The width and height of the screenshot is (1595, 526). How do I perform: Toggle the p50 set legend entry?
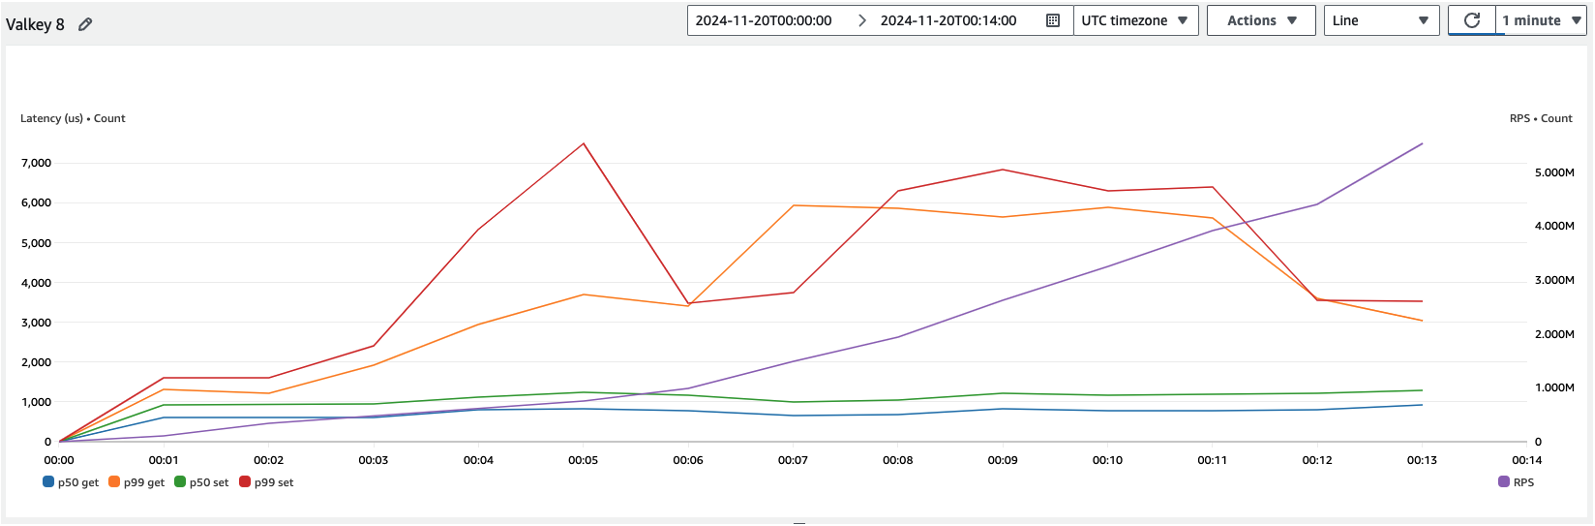202,483
